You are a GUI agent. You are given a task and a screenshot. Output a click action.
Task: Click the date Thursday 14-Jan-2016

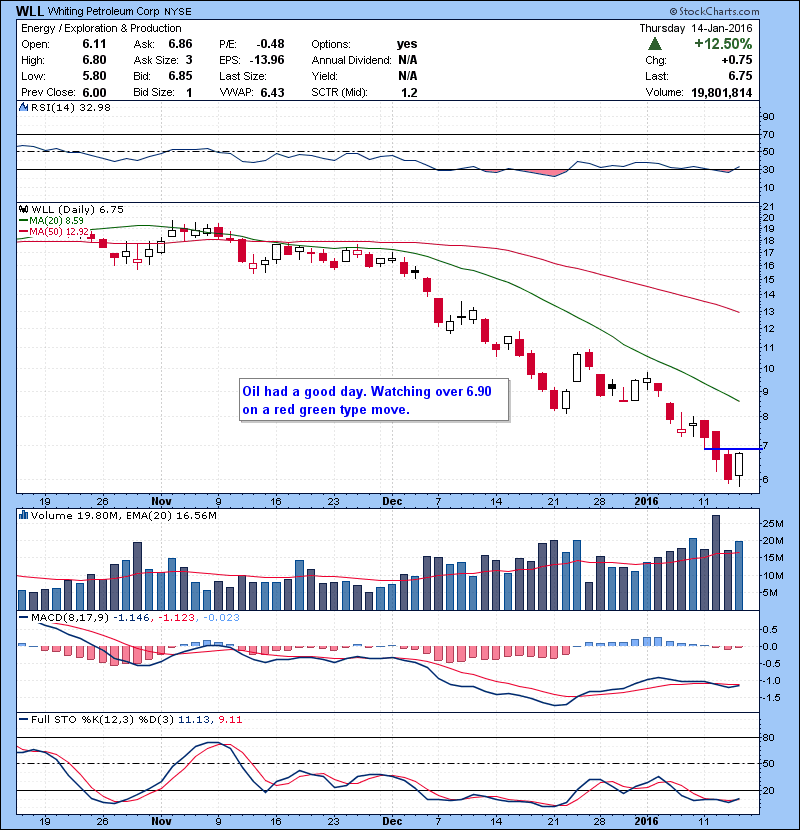tap(695, 29)
